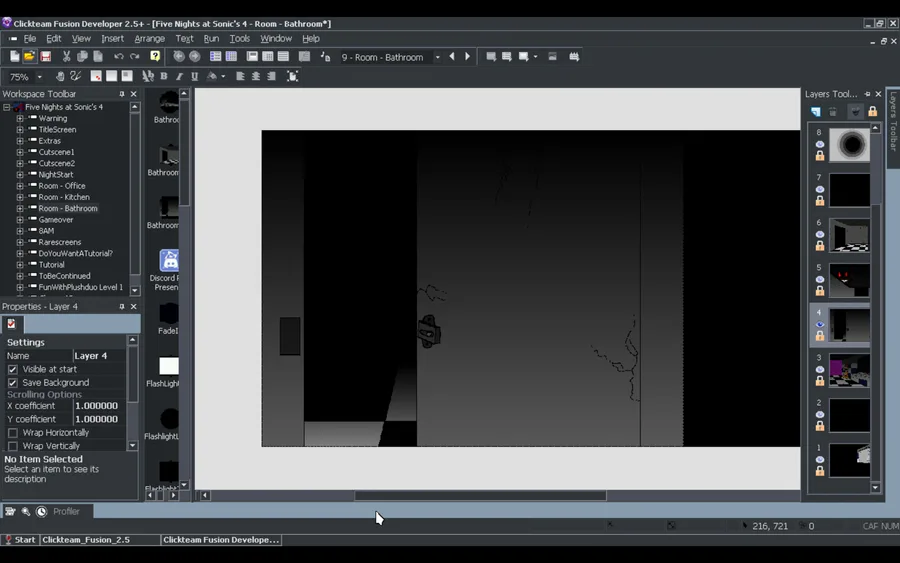
Task: Hide layer 6 with its eye icon
Action: click(x=820, y=234)
